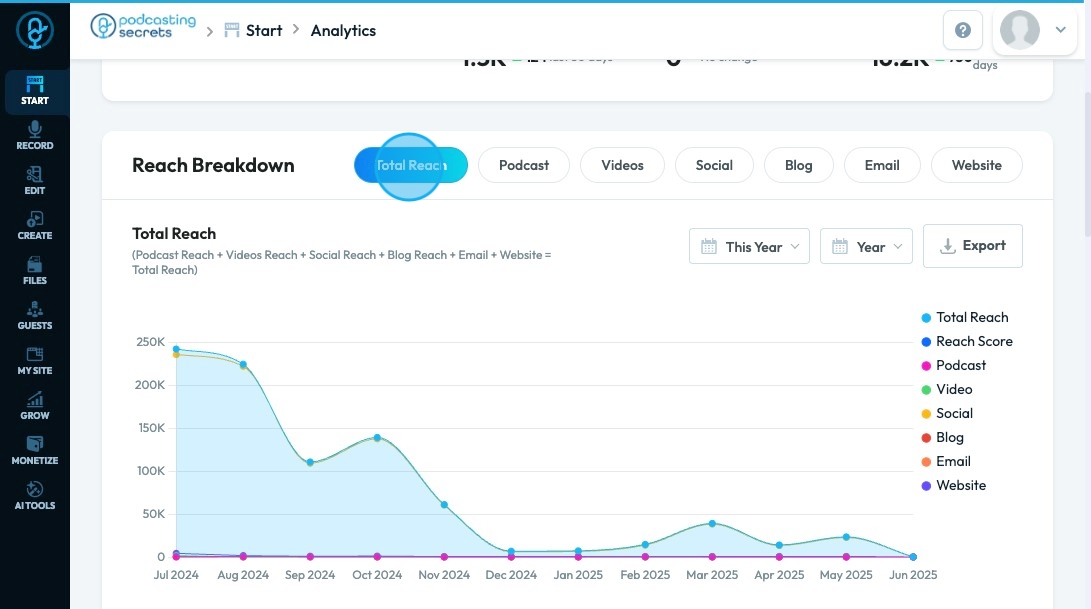This screenshot has width=1091, height=609.
Task: Click the Sep 2024 Total Reach data point
Action: point(310,462)
